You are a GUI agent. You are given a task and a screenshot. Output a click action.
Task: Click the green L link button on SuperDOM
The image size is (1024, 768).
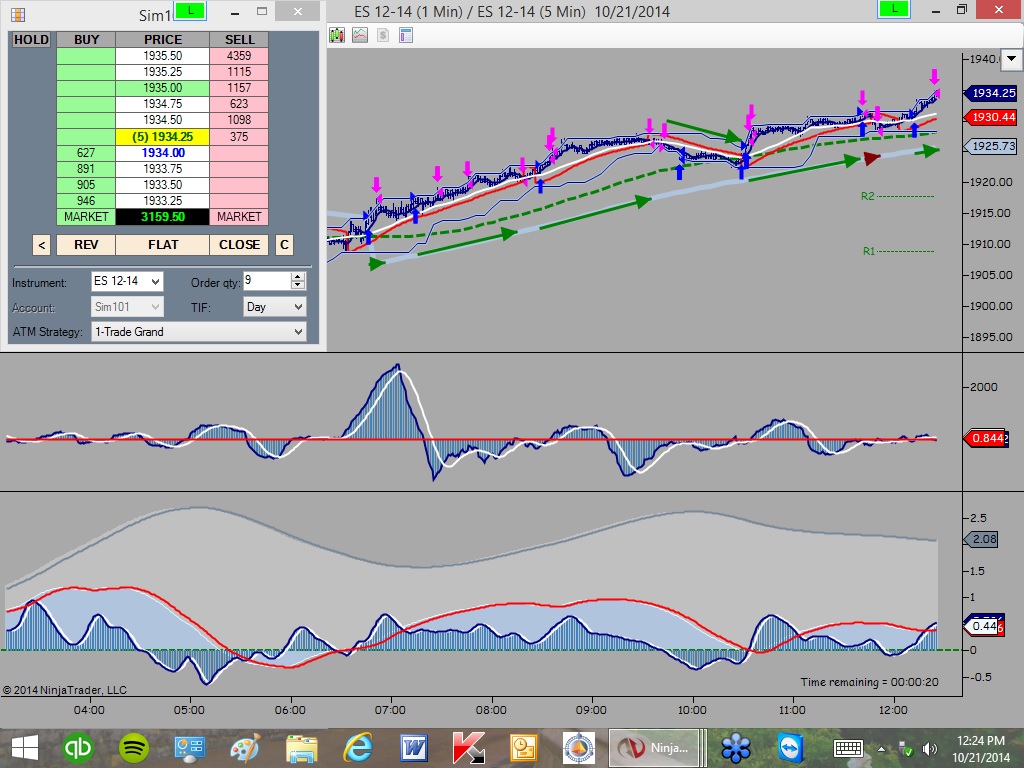[190, 10]
